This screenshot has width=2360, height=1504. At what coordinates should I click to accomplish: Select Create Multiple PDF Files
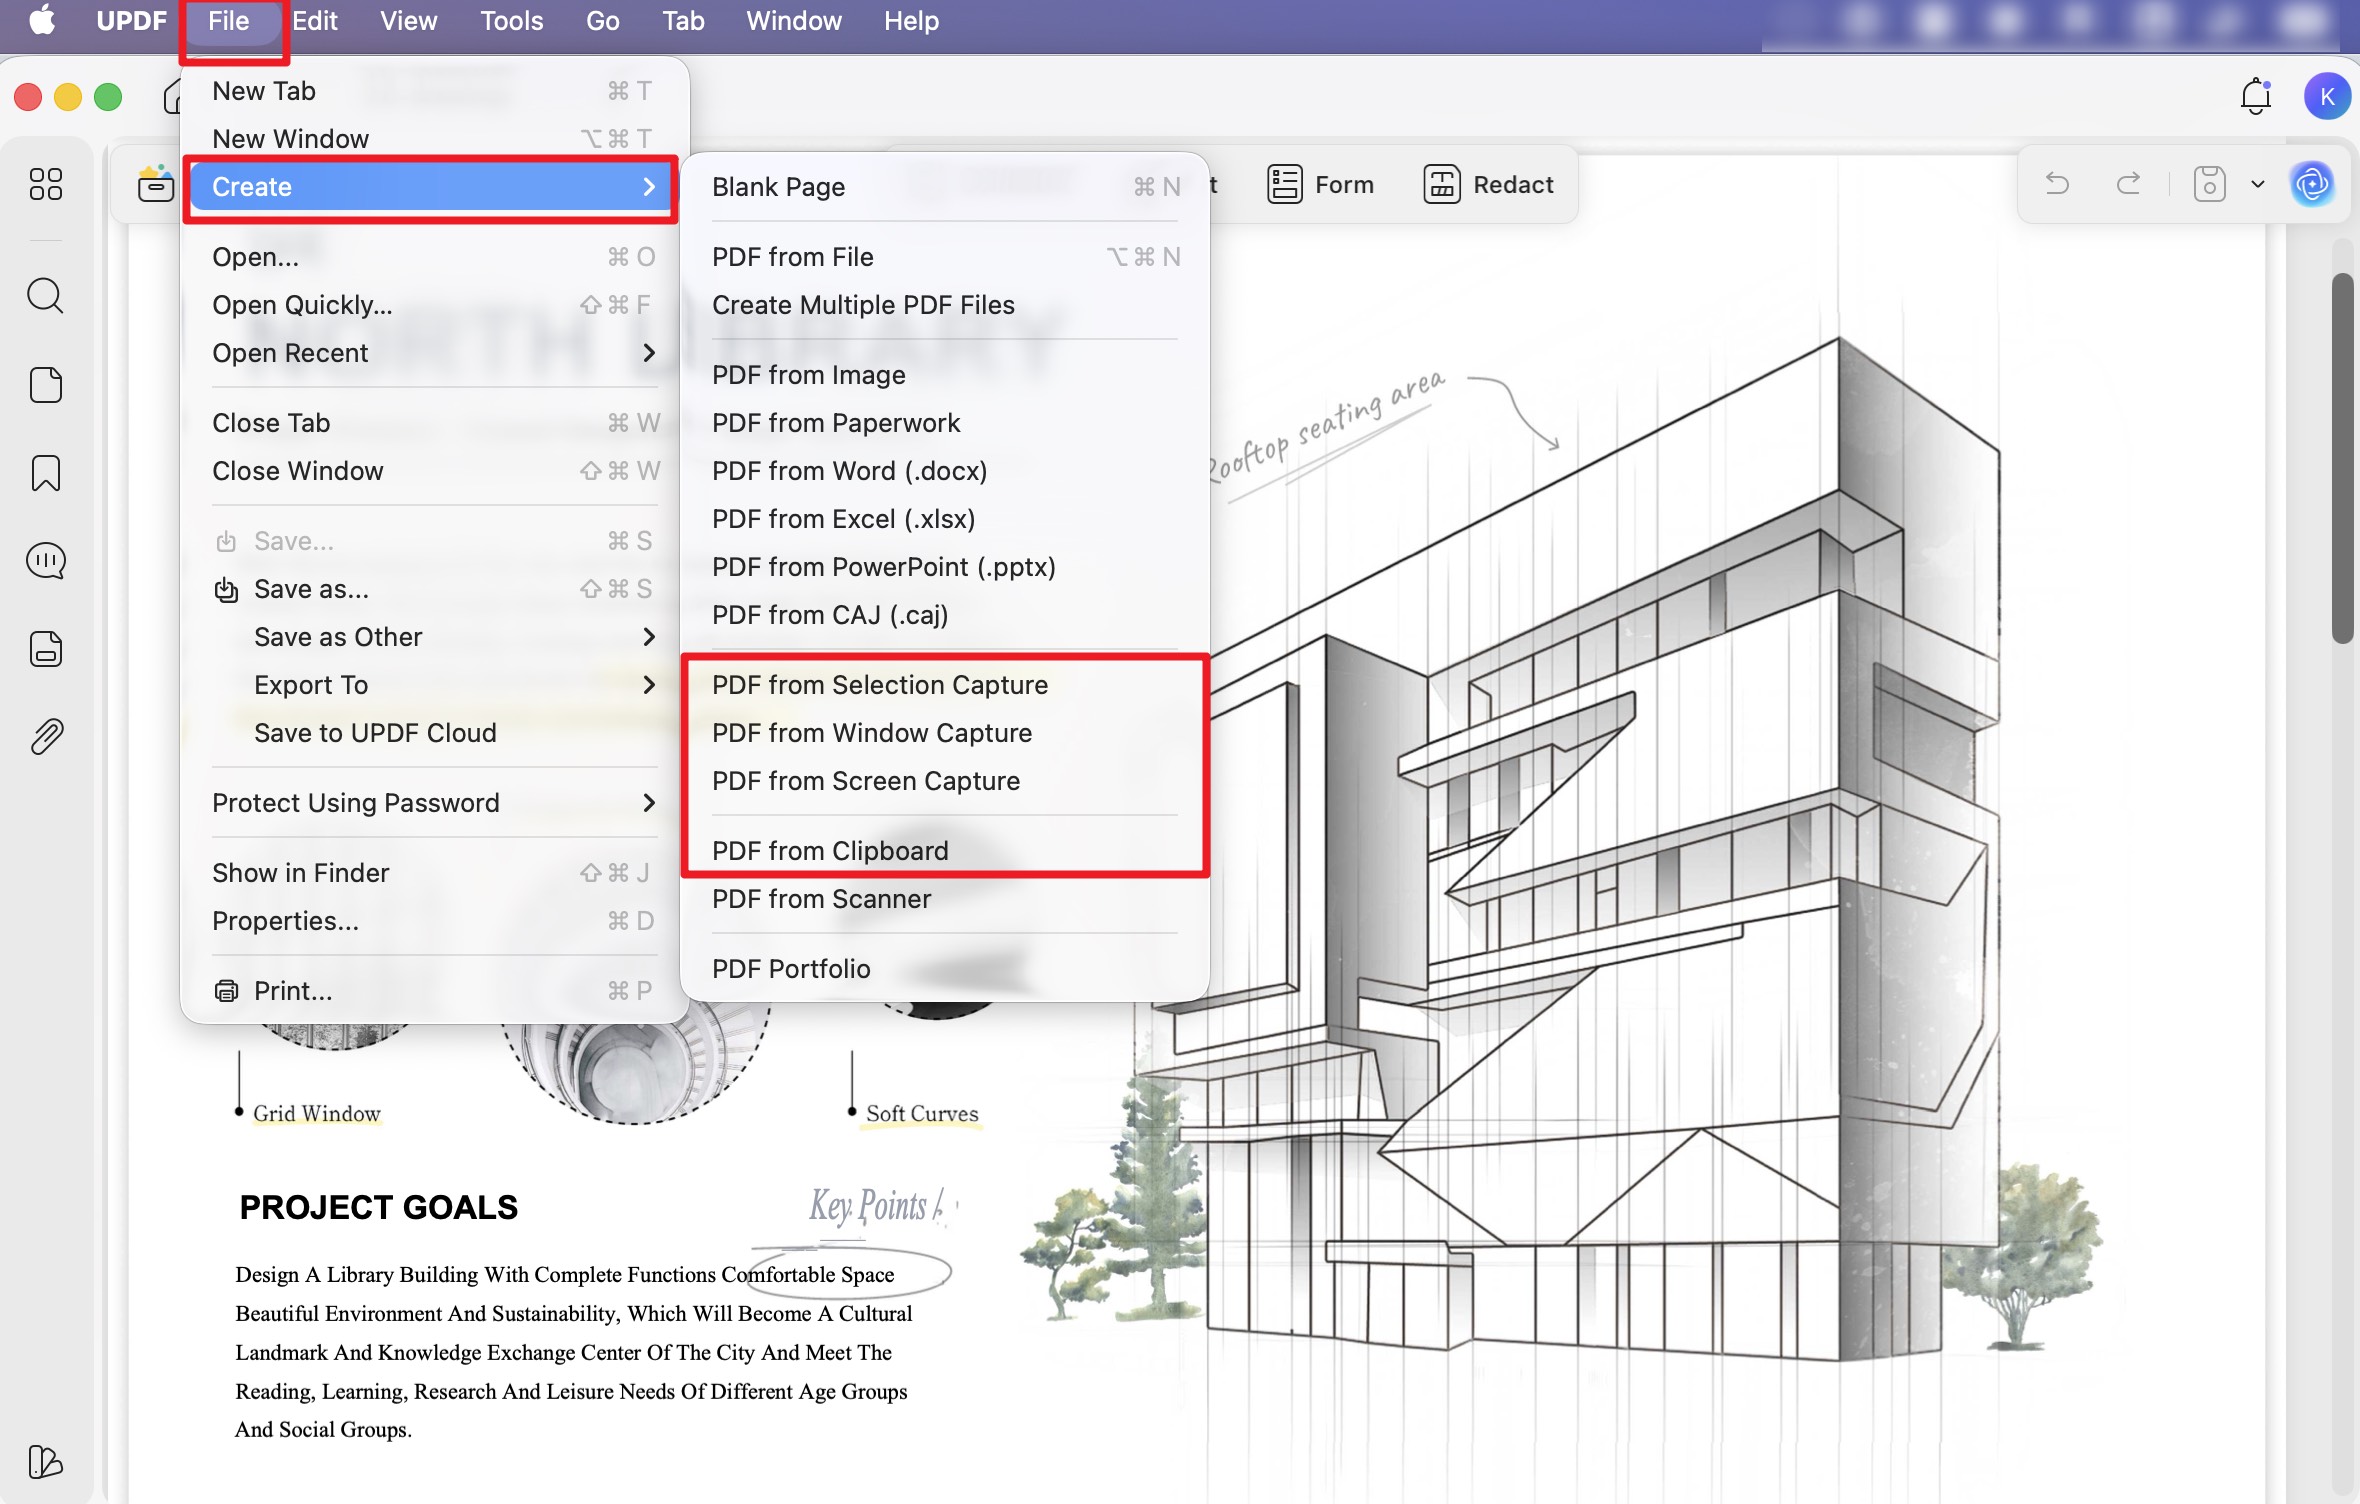[x=945, y=305]
